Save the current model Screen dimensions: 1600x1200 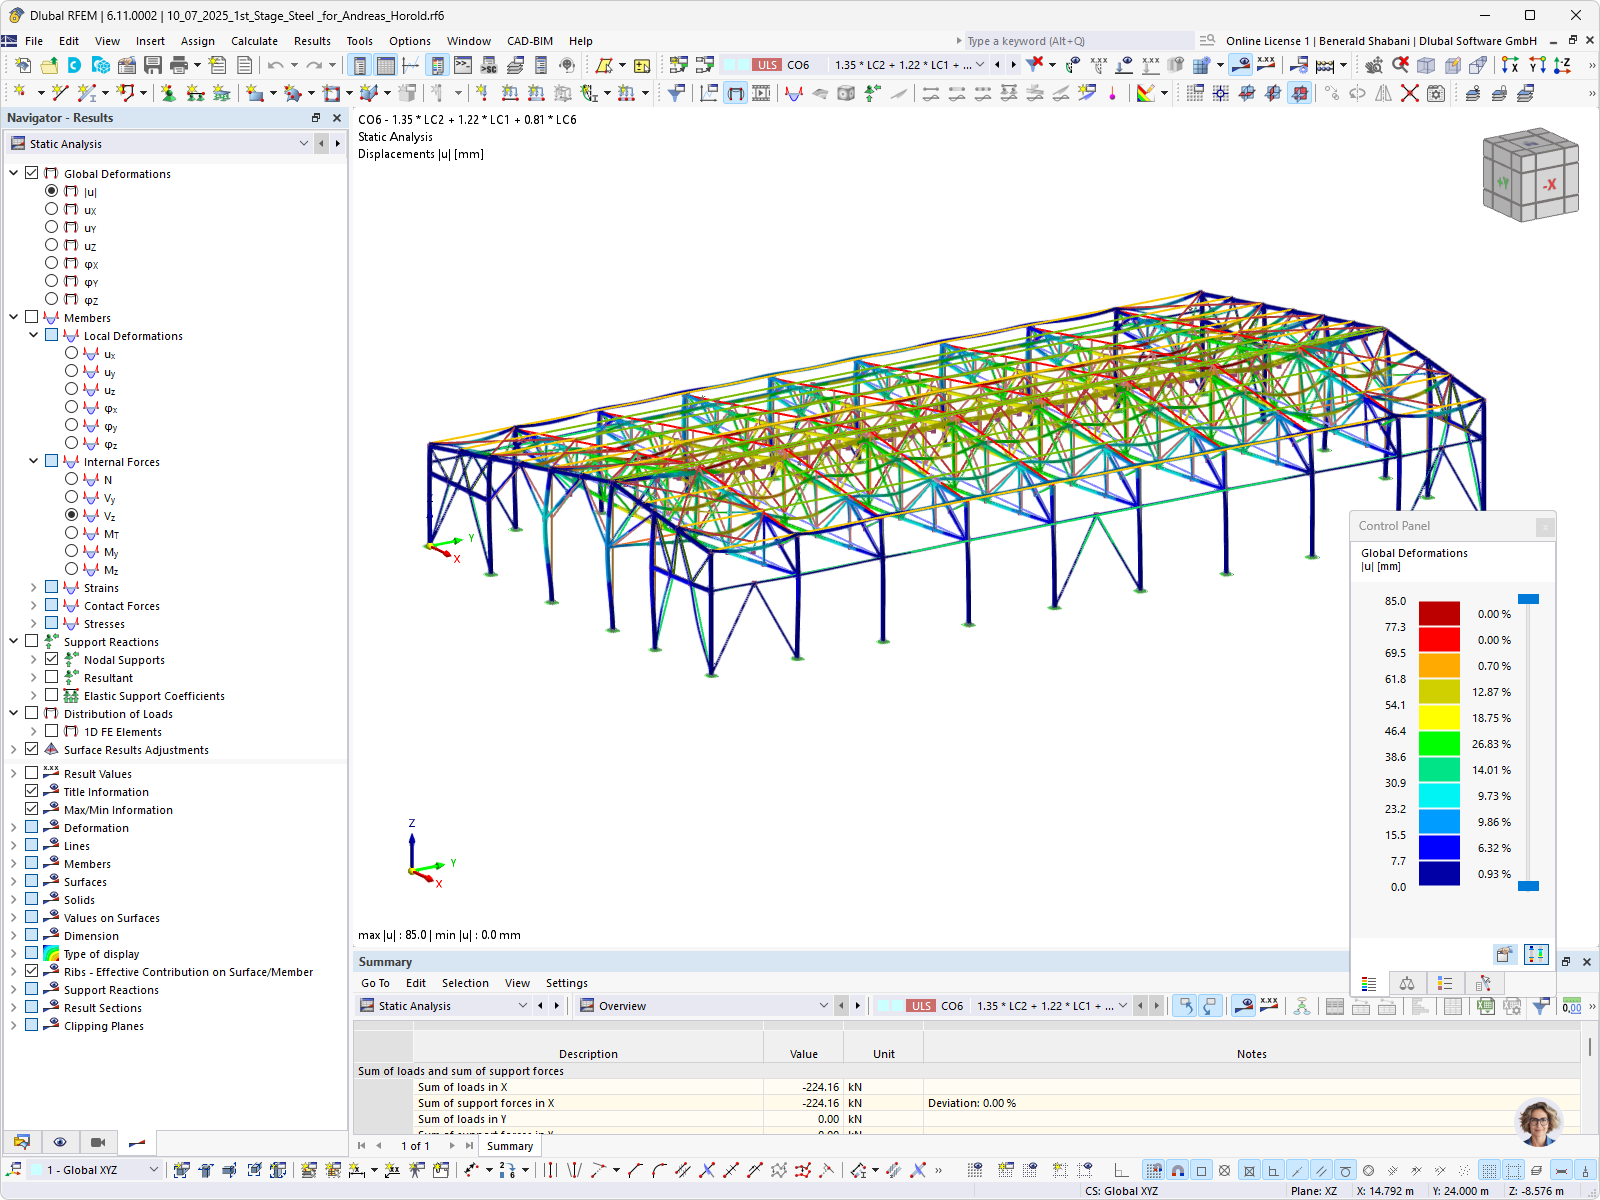click(x=152, y=65)
